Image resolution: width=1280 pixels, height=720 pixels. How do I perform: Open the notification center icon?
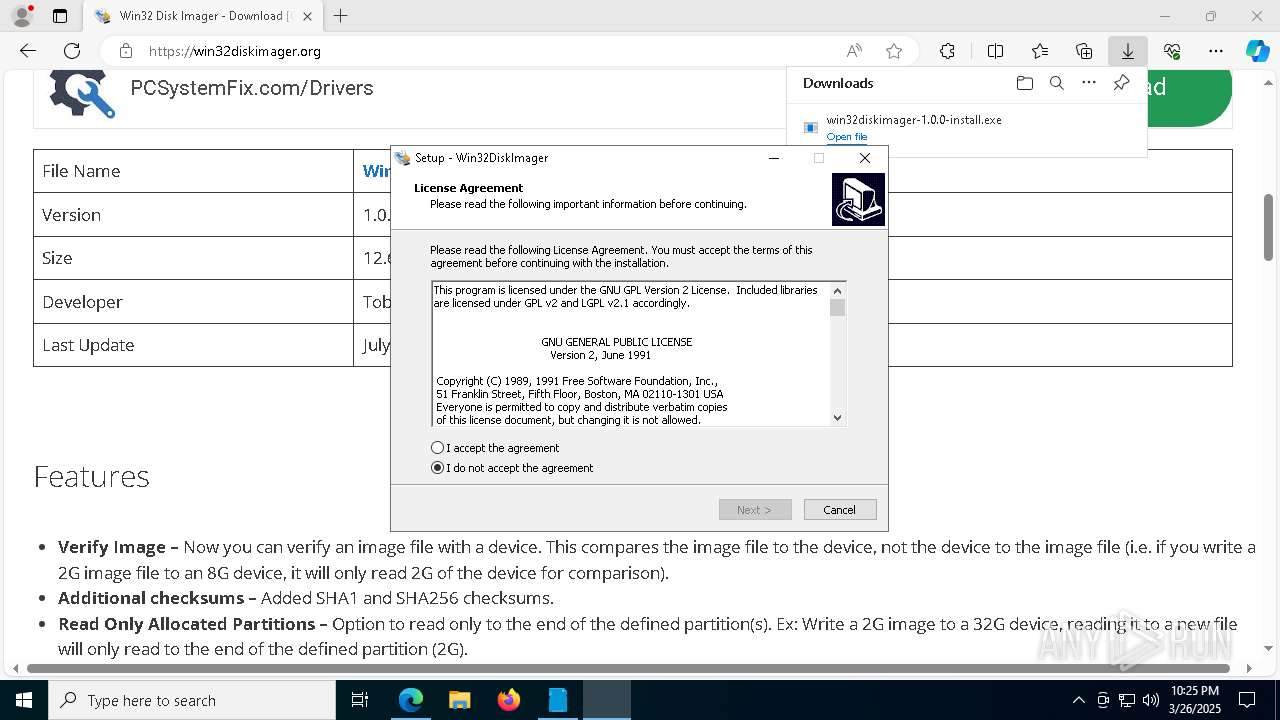(1247, 700)
